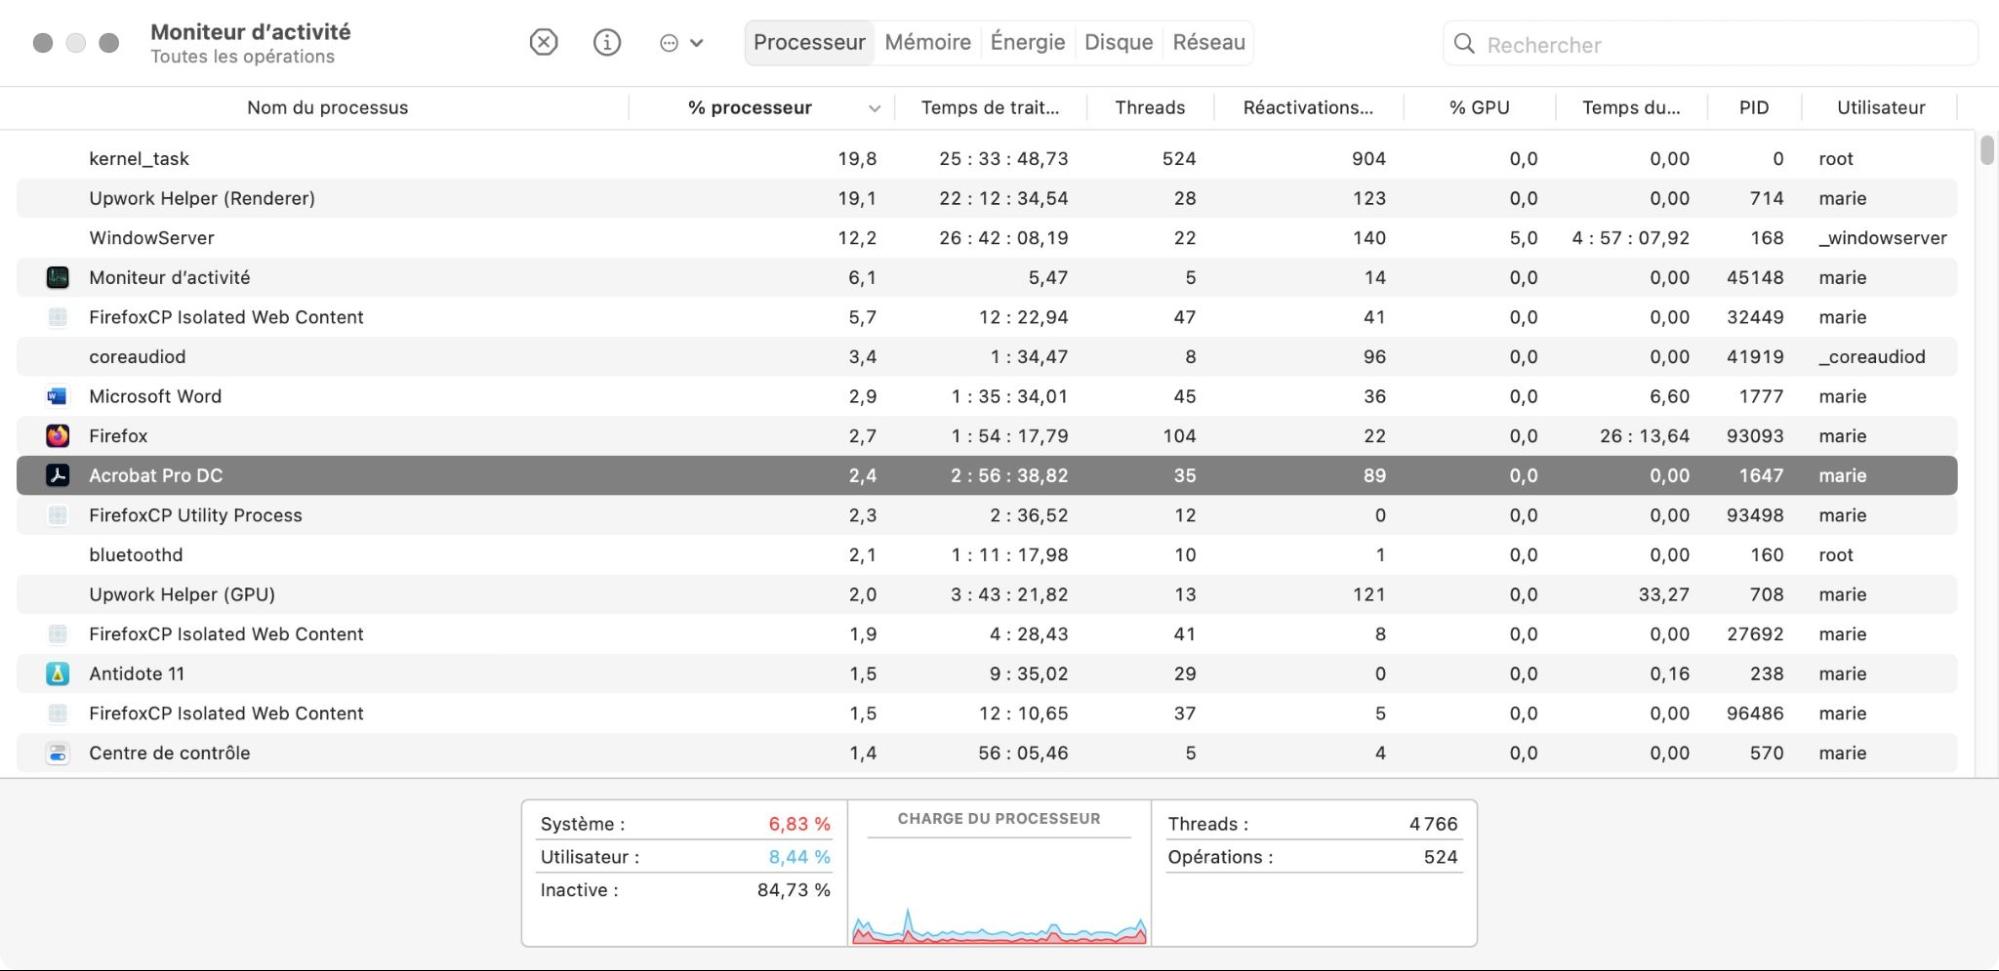The image size is (1999, 971).
Task: Click icon of FirefoxCP with PID 27692
Action: pos(58,634)
